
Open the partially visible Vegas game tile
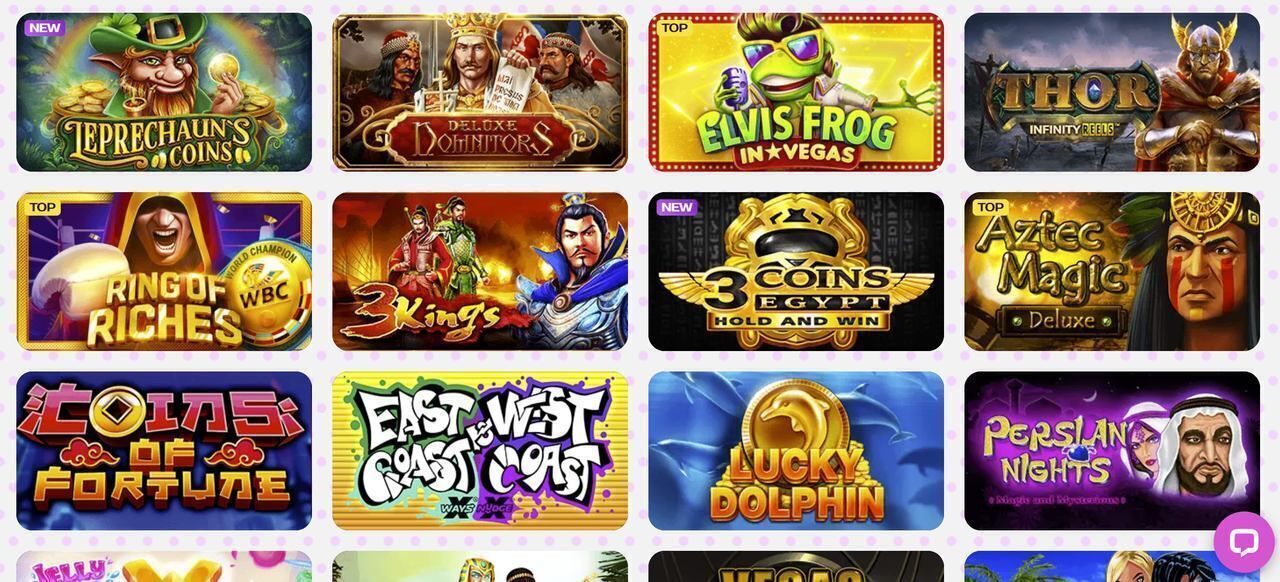tap(796, 567)
